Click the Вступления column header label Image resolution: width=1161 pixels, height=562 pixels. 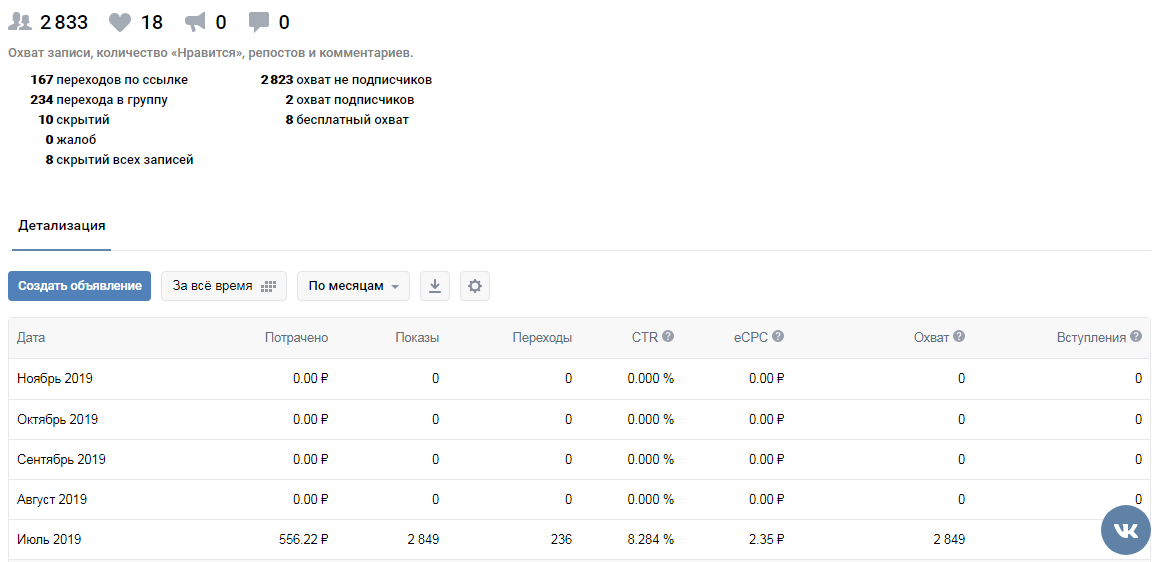(1091, 338)
